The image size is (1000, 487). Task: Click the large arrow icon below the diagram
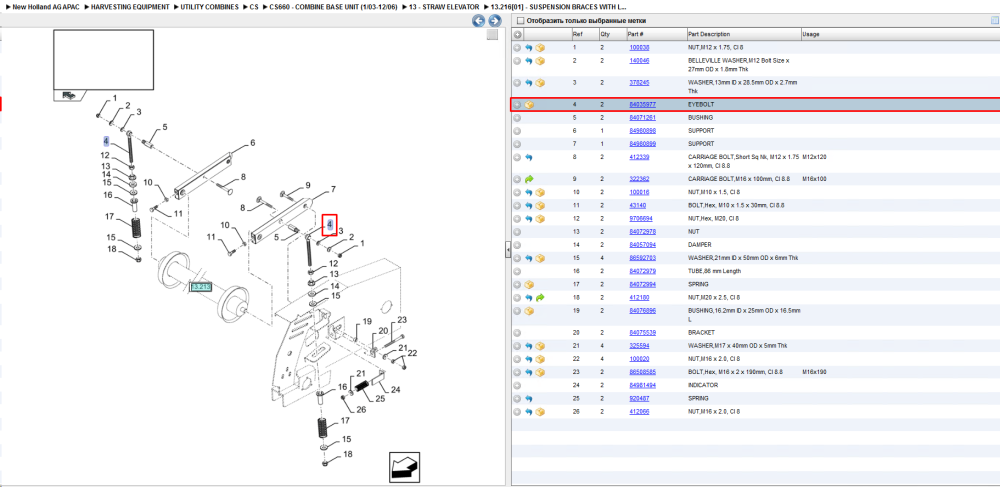click(x=405, y=467)
